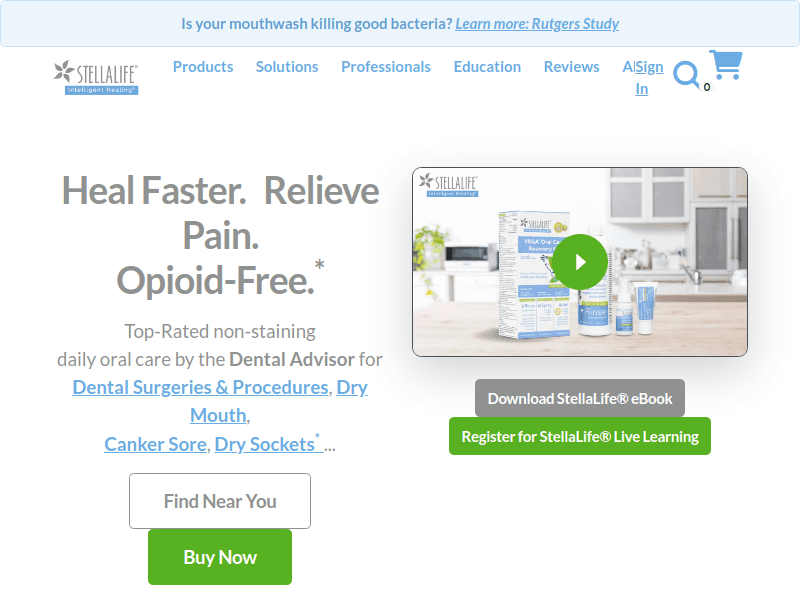Click Download StellaLife eBook button
This screenshot has width=800, height=600.
[x=580, y=398]
